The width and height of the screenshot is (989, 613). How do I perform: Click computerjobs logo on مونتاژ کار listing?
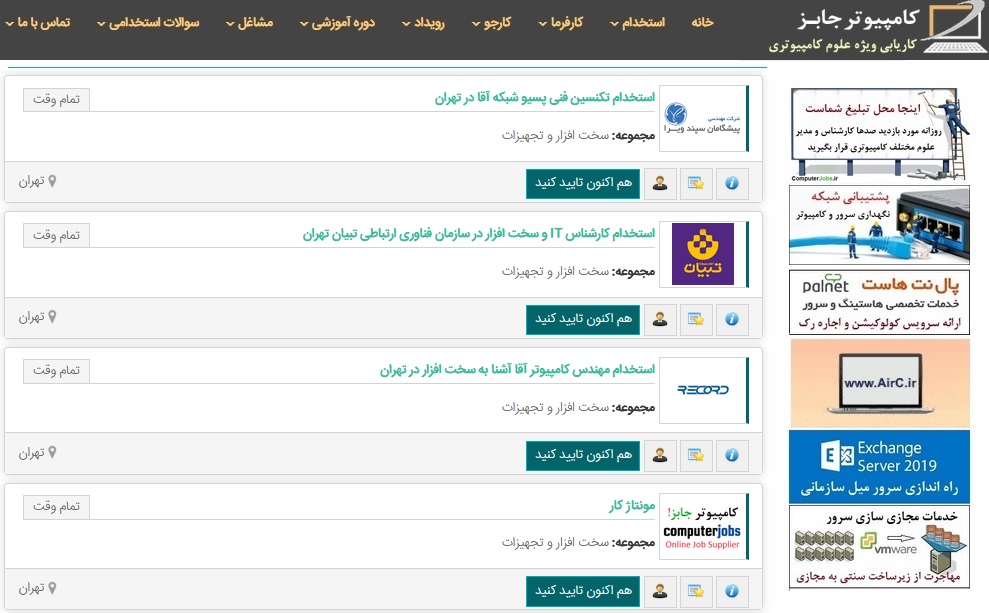point(703,527)
